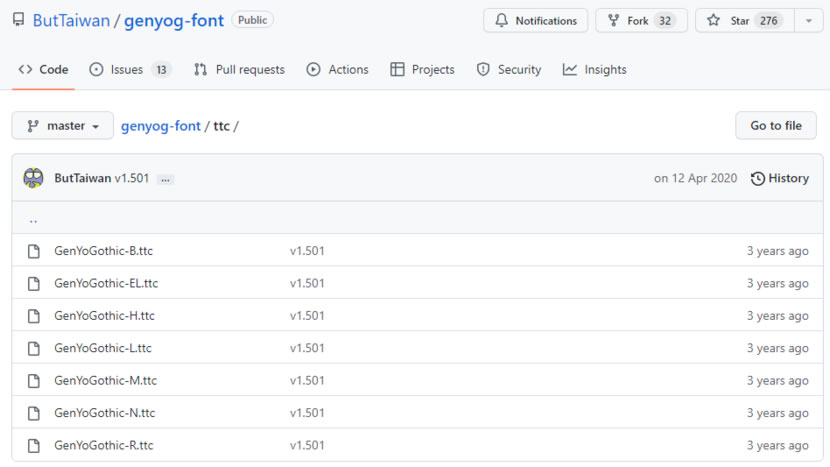
Task: Click file icon for GenYoGothic-B.ttc
Action: coord(34,251)
